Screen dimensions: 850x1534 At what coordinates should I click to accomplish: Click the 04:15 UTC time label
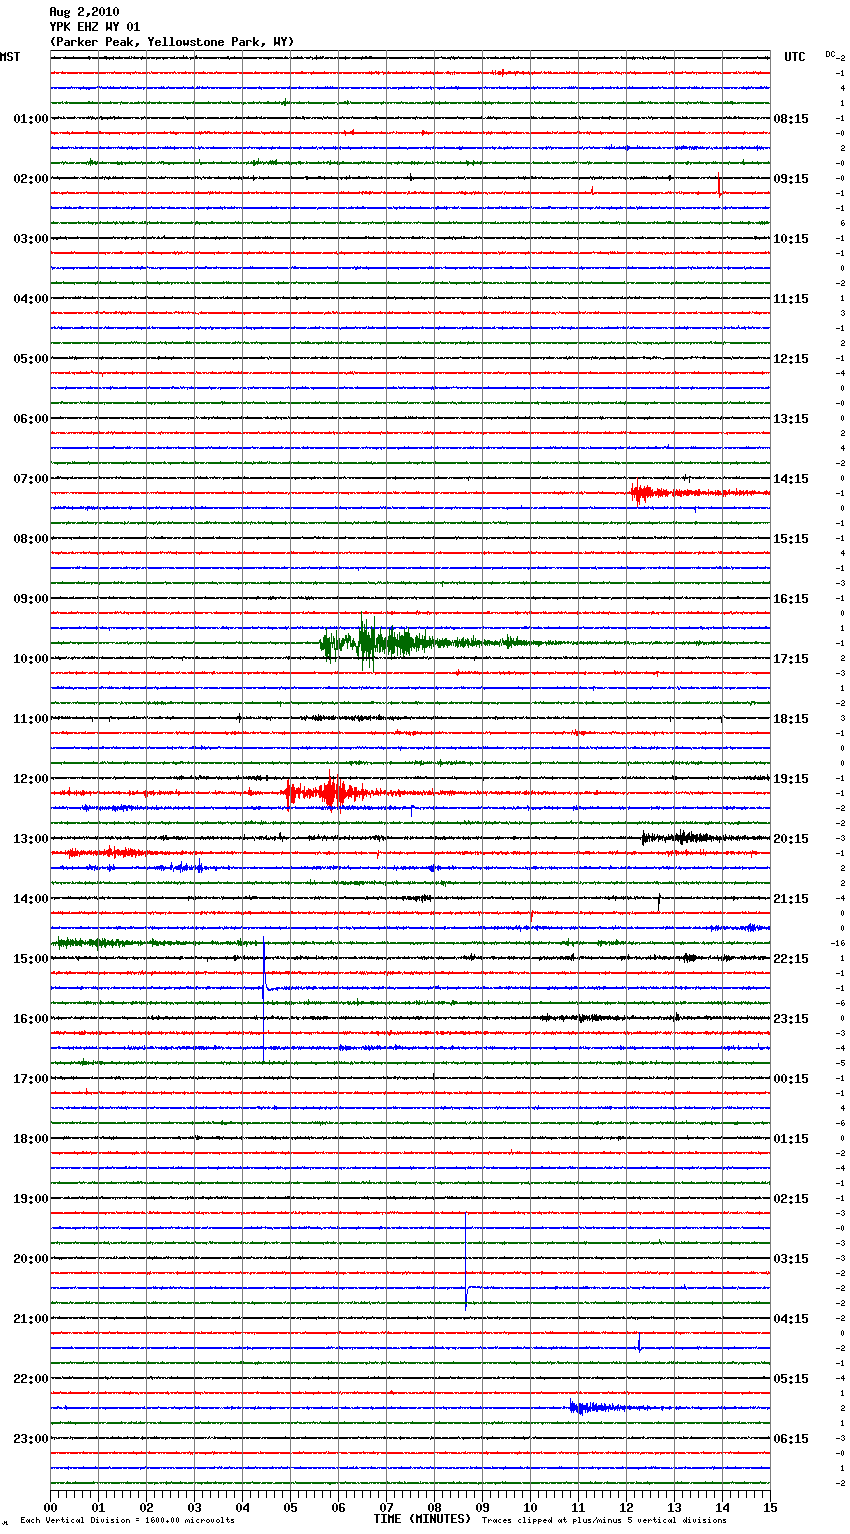pyautogui.click(x=791, y=1319)
